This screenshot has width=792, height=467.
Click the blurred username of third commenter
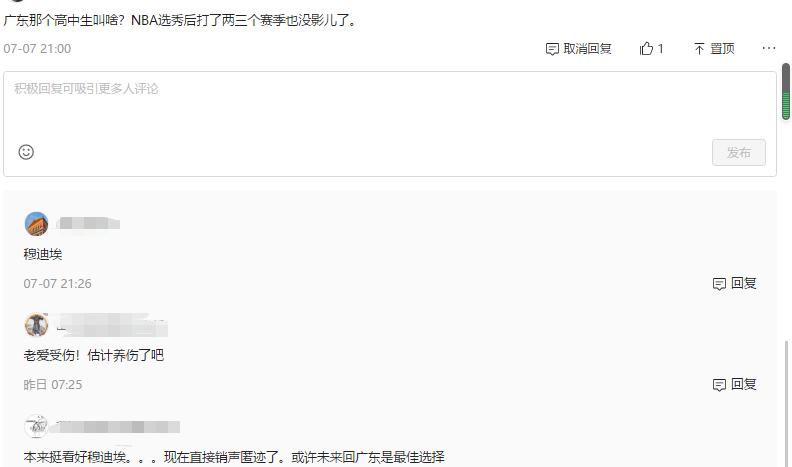click(118, 427)
